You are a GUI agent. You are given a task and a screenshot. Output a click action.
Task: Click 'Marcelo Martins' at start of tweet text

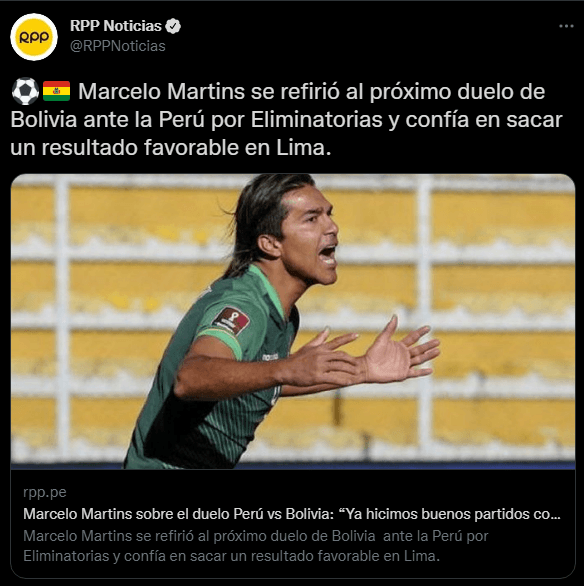[x=161, y=91]
